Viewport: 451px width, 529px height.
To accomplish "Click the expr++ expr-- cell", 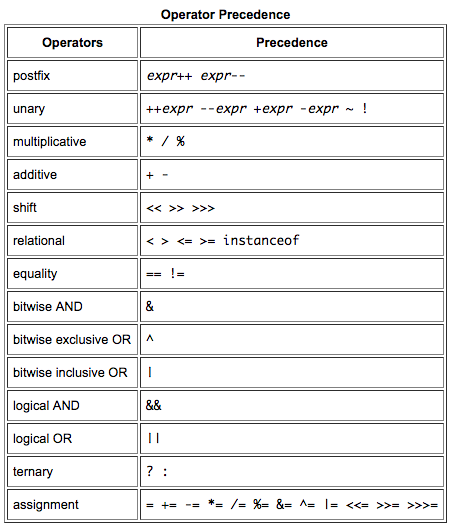I will coord(292,76).
